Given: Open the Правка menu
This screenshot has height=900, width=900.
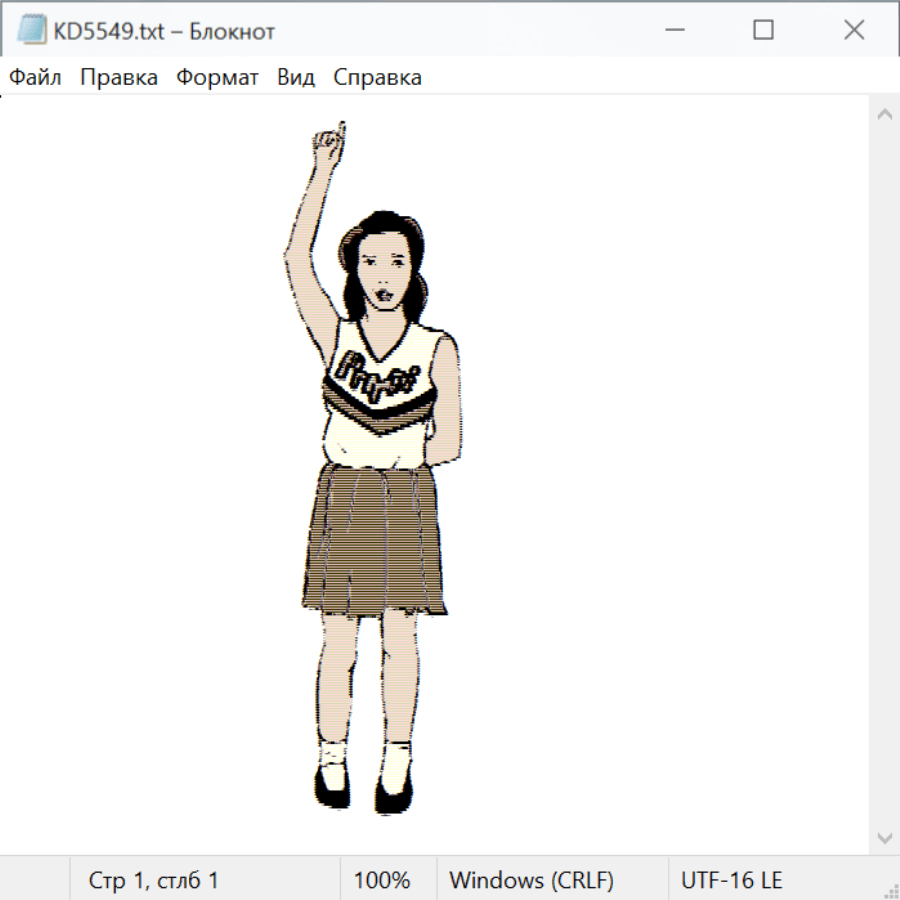Looking at the screenshot, I should 119,78.
